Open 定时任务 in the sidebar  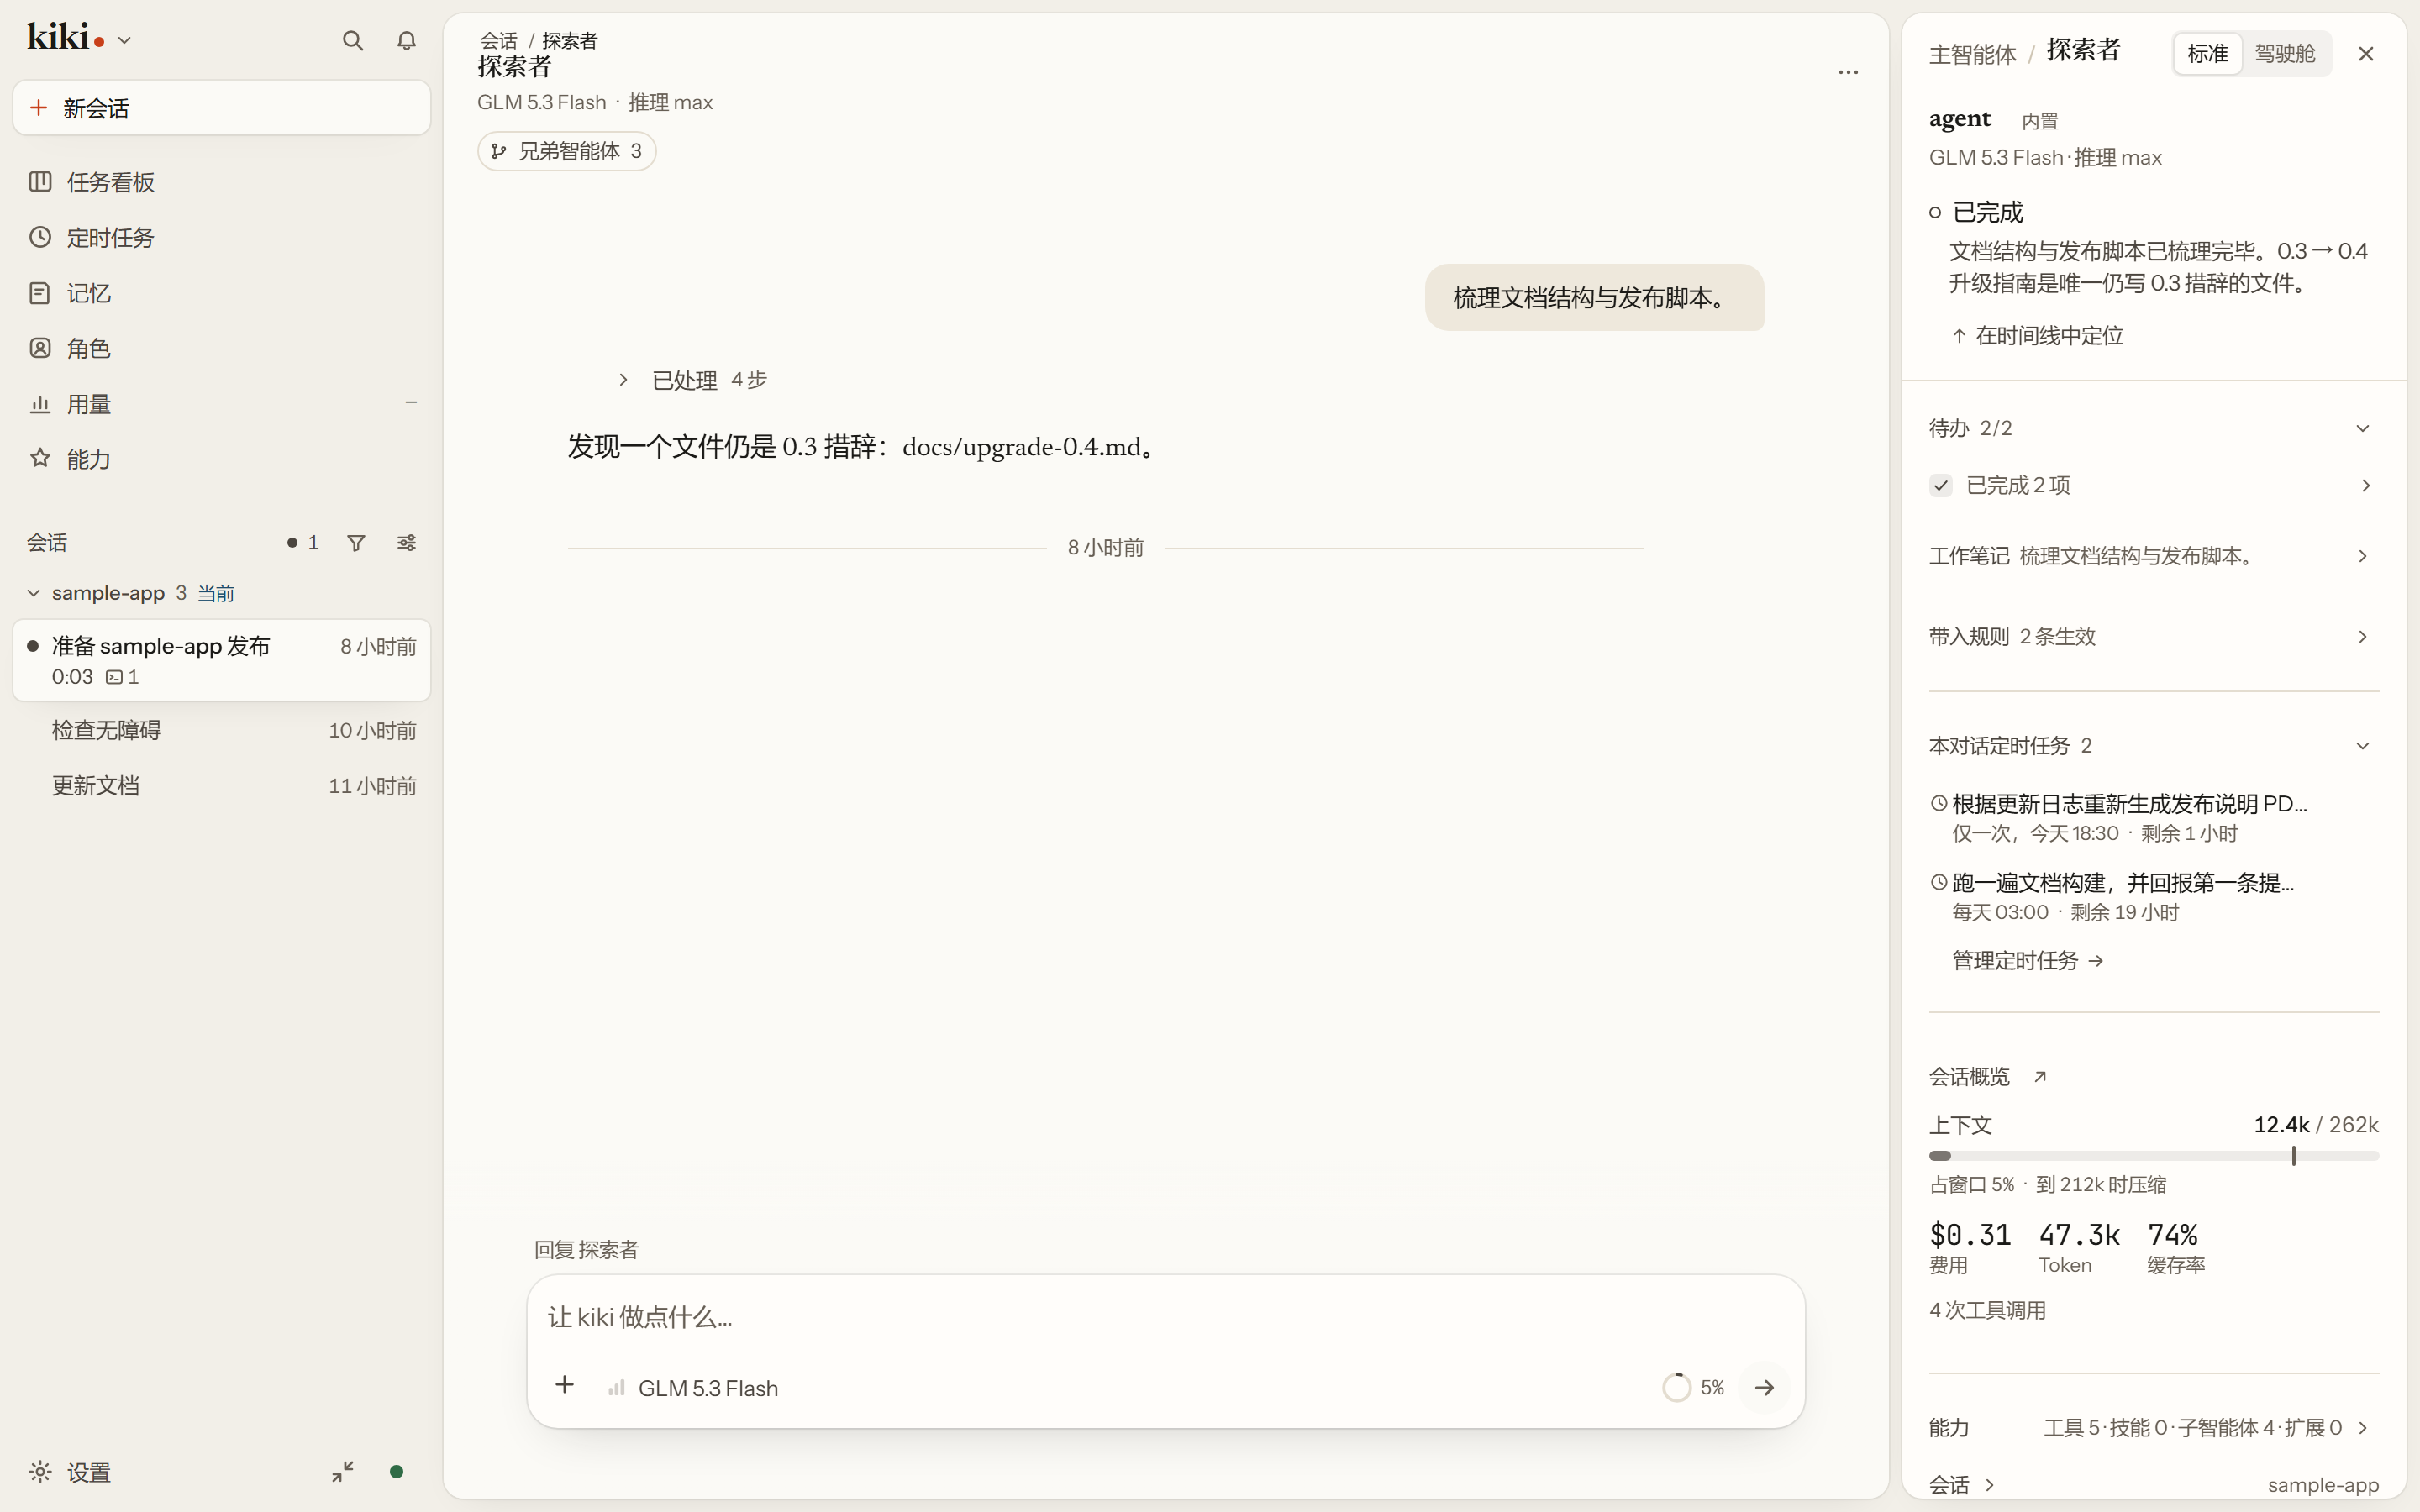[x=221, y=238]
